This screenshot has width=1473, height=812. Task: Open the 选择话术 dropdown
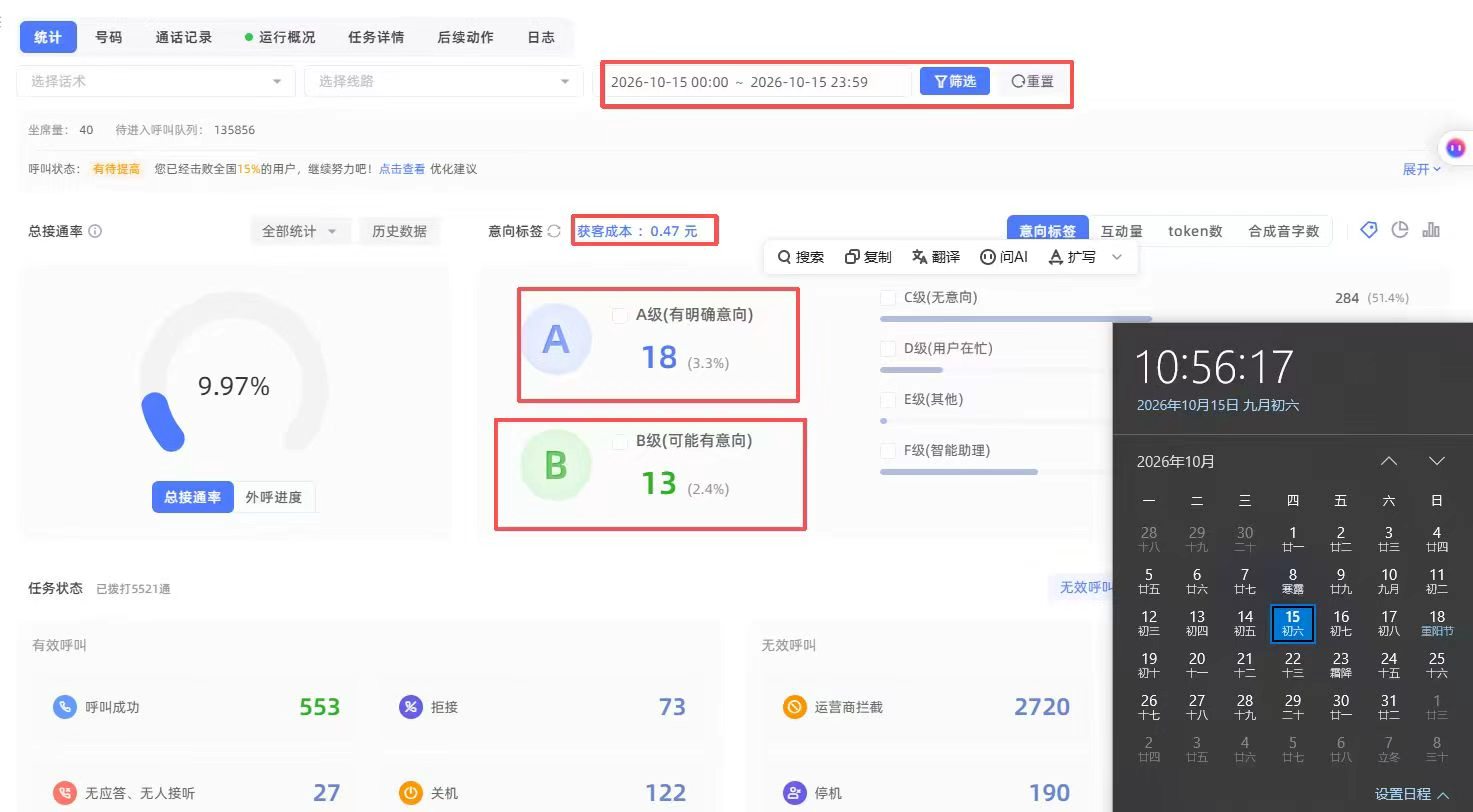click(x=156, y=81)
